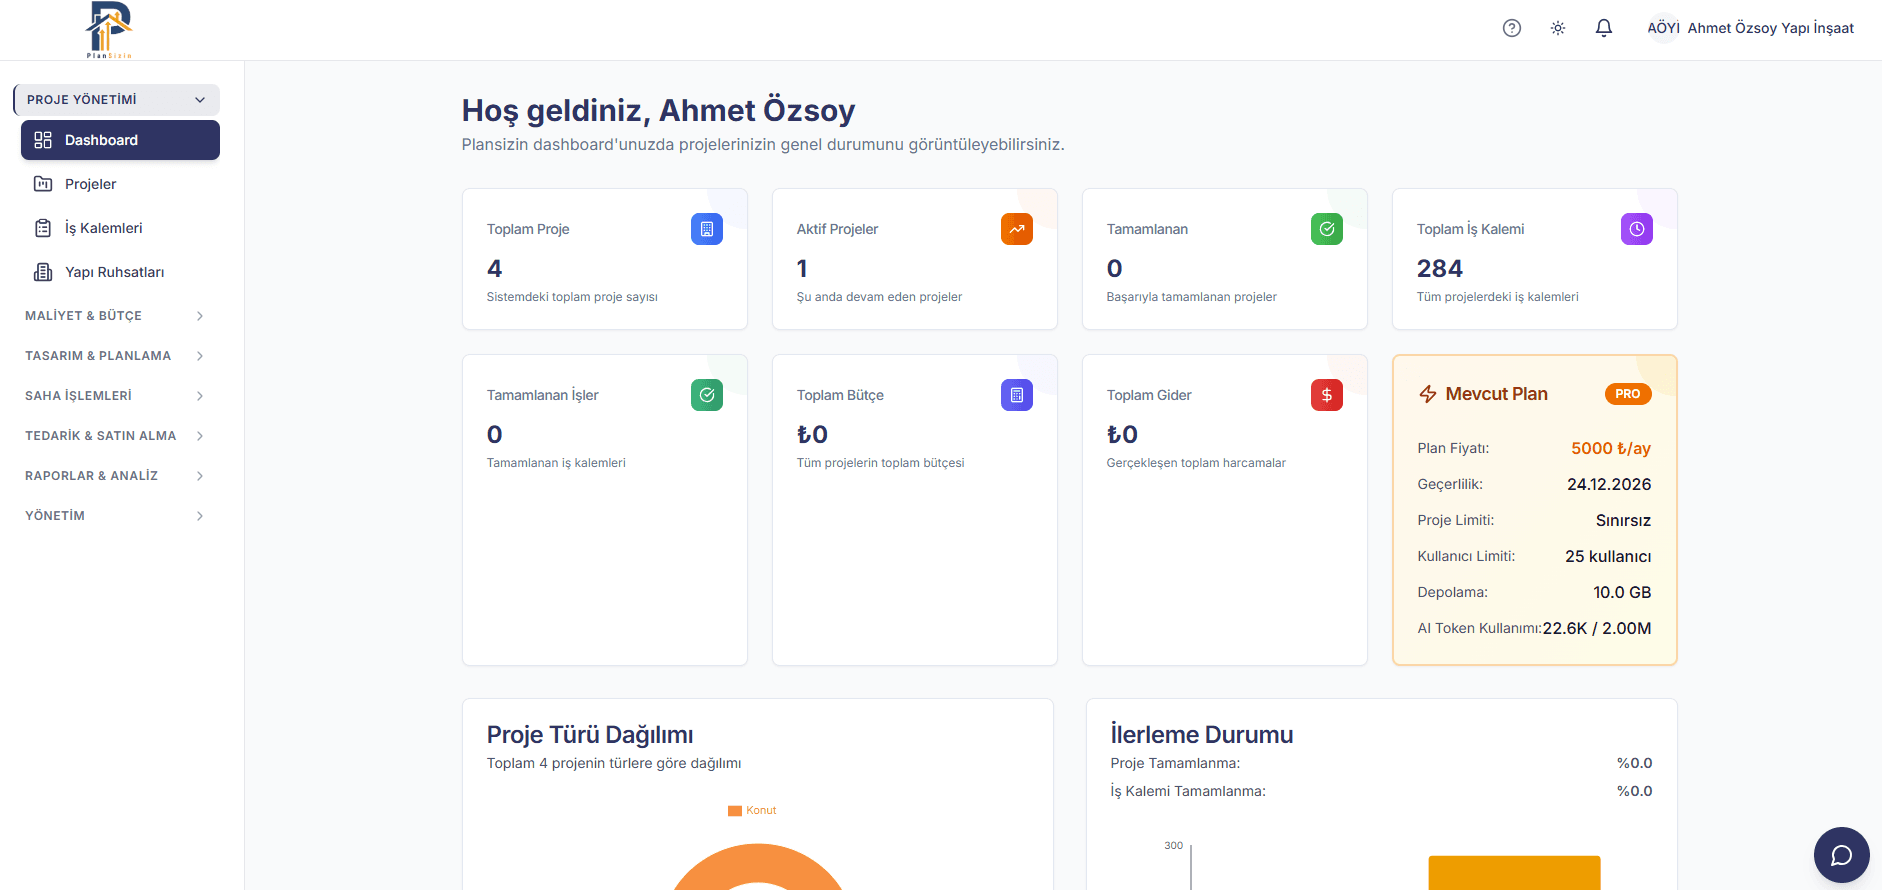Click the Mevcut Plan lightning icon
The height and width of the screenshot is (890, 1882).
pyautogui.click(x=1428, y=394)
